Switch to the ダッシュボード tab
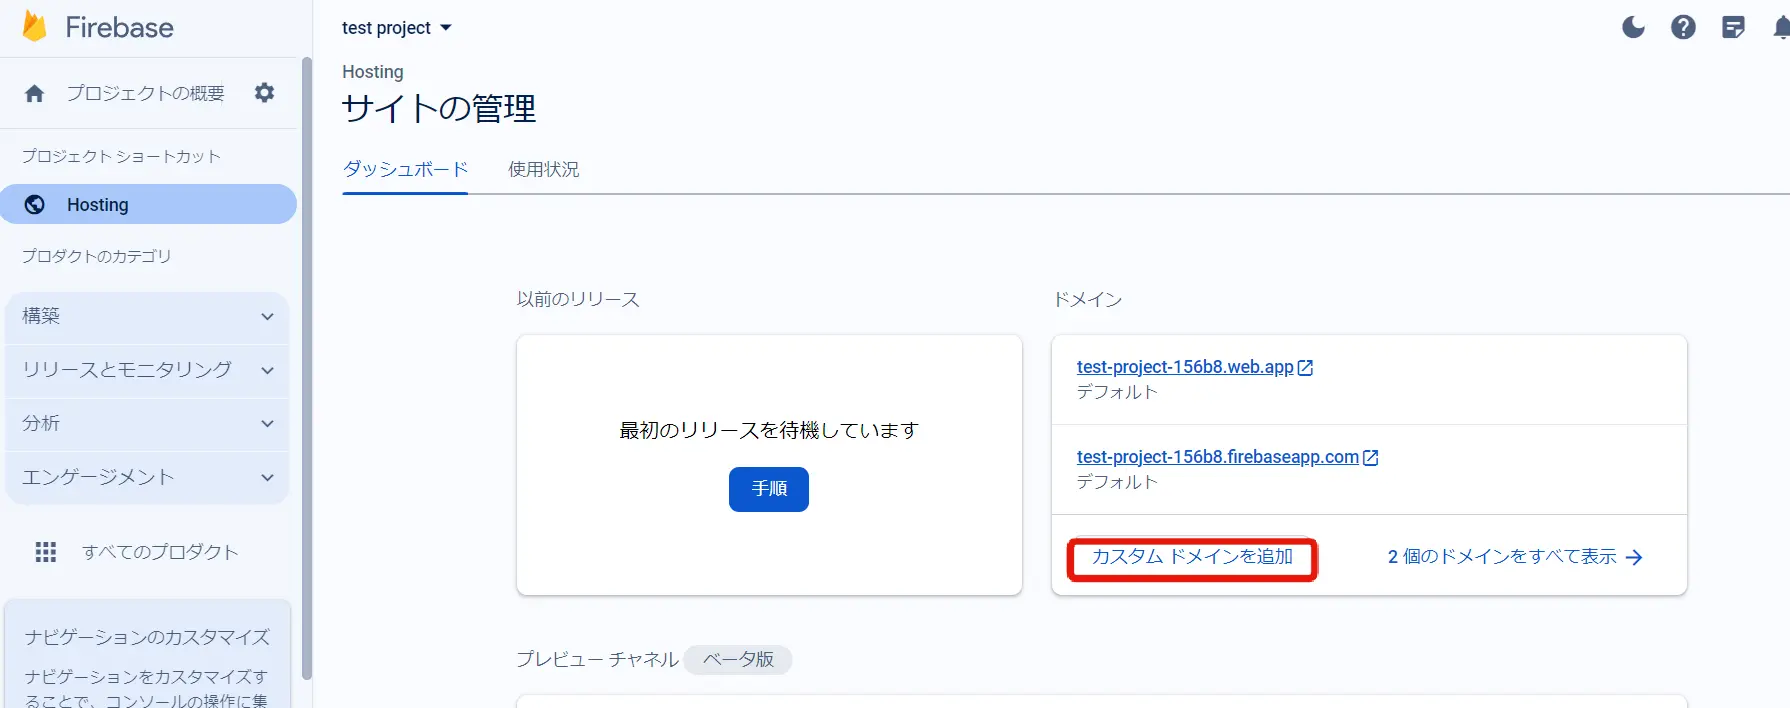This screenshot has height=708, width=1790. click(405, 169)
